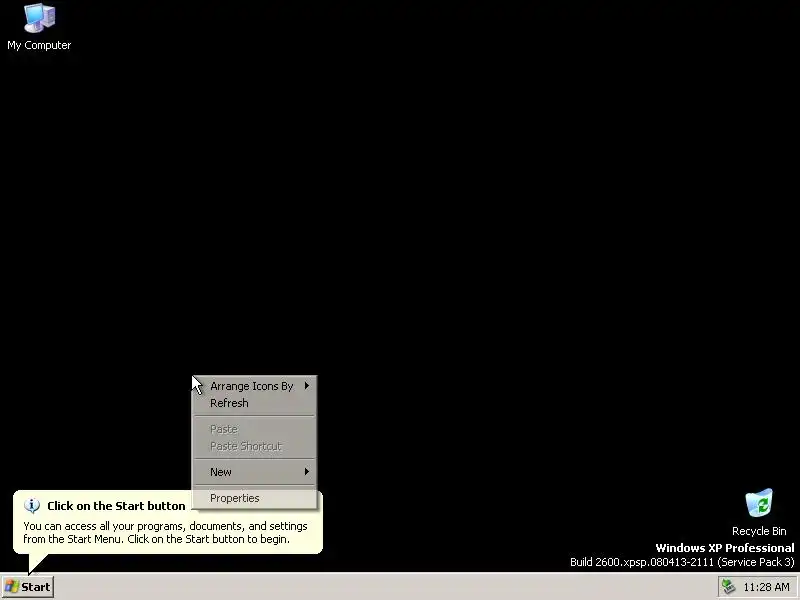Image resolution: width=800 pixels, height=600 pixels.
Task: Open the New submenu
Action: 255,472
